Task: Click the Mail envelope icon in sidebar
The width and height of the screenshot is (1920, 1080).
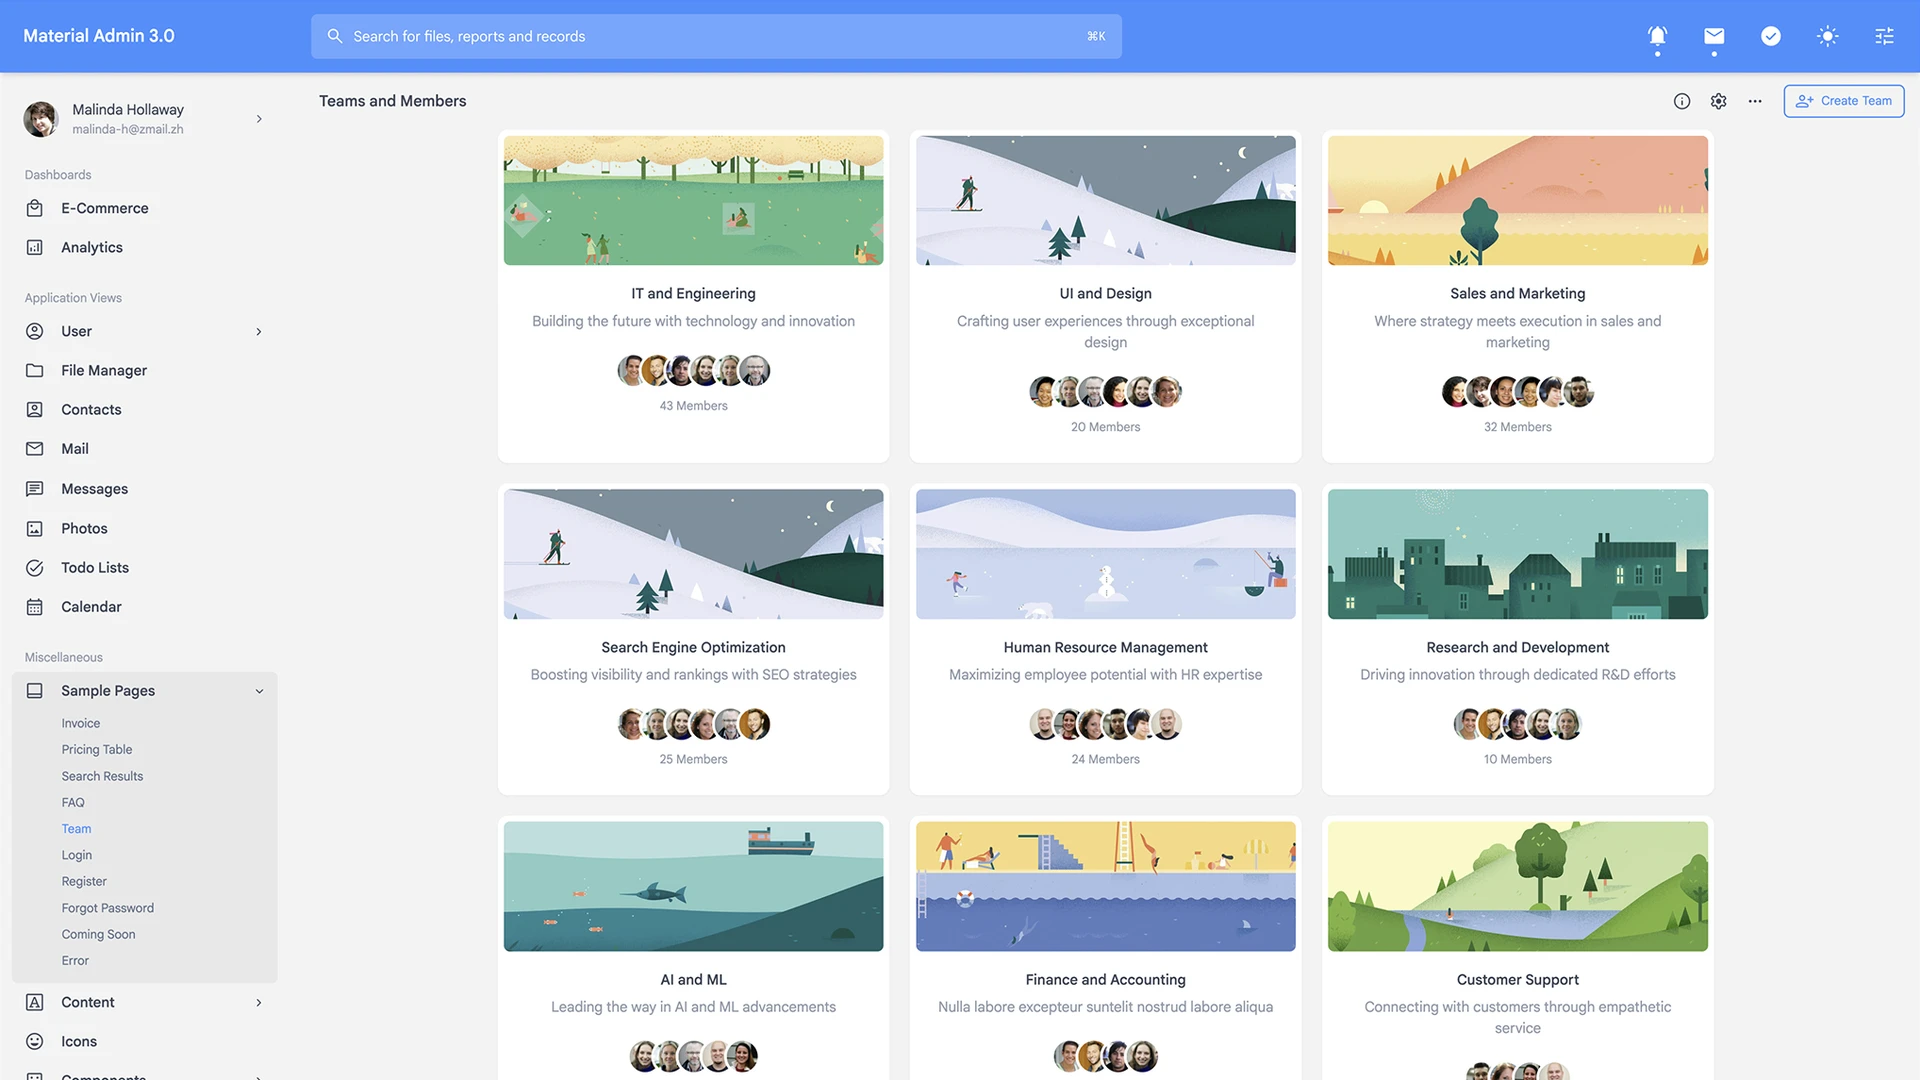Action: pos(35,449)
